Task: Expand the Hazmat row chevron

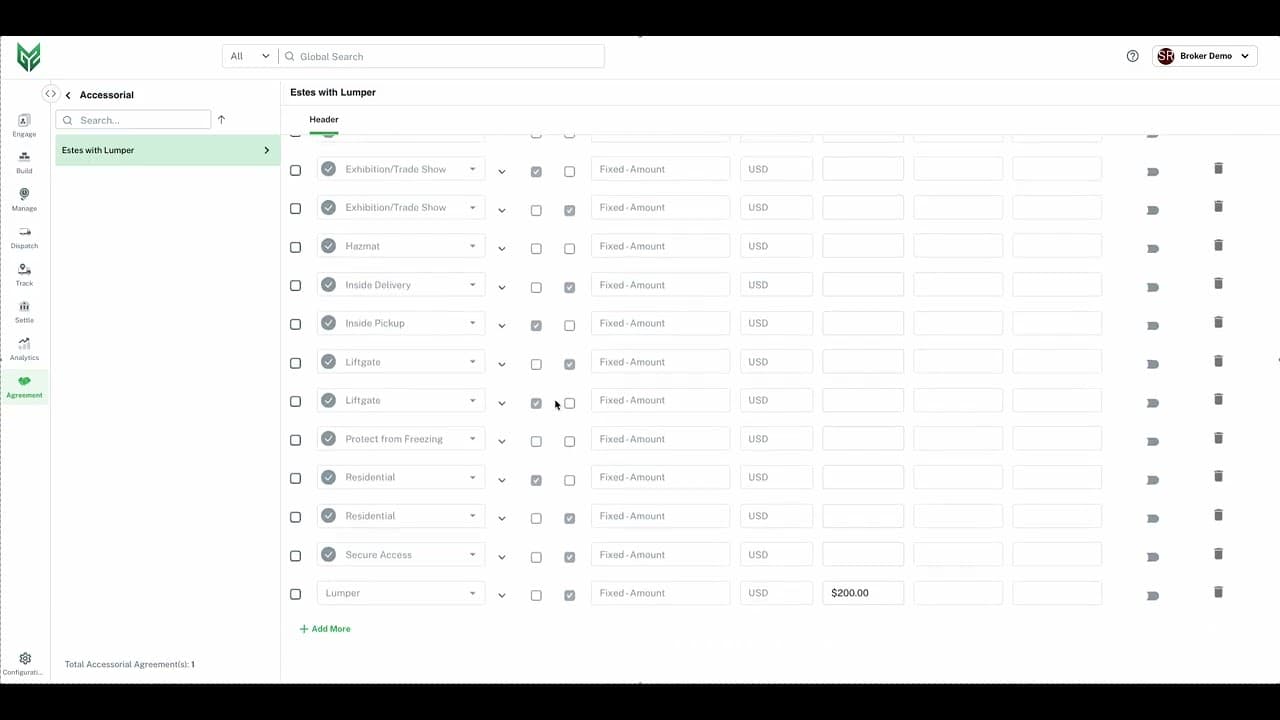Action: click(502, 249)
